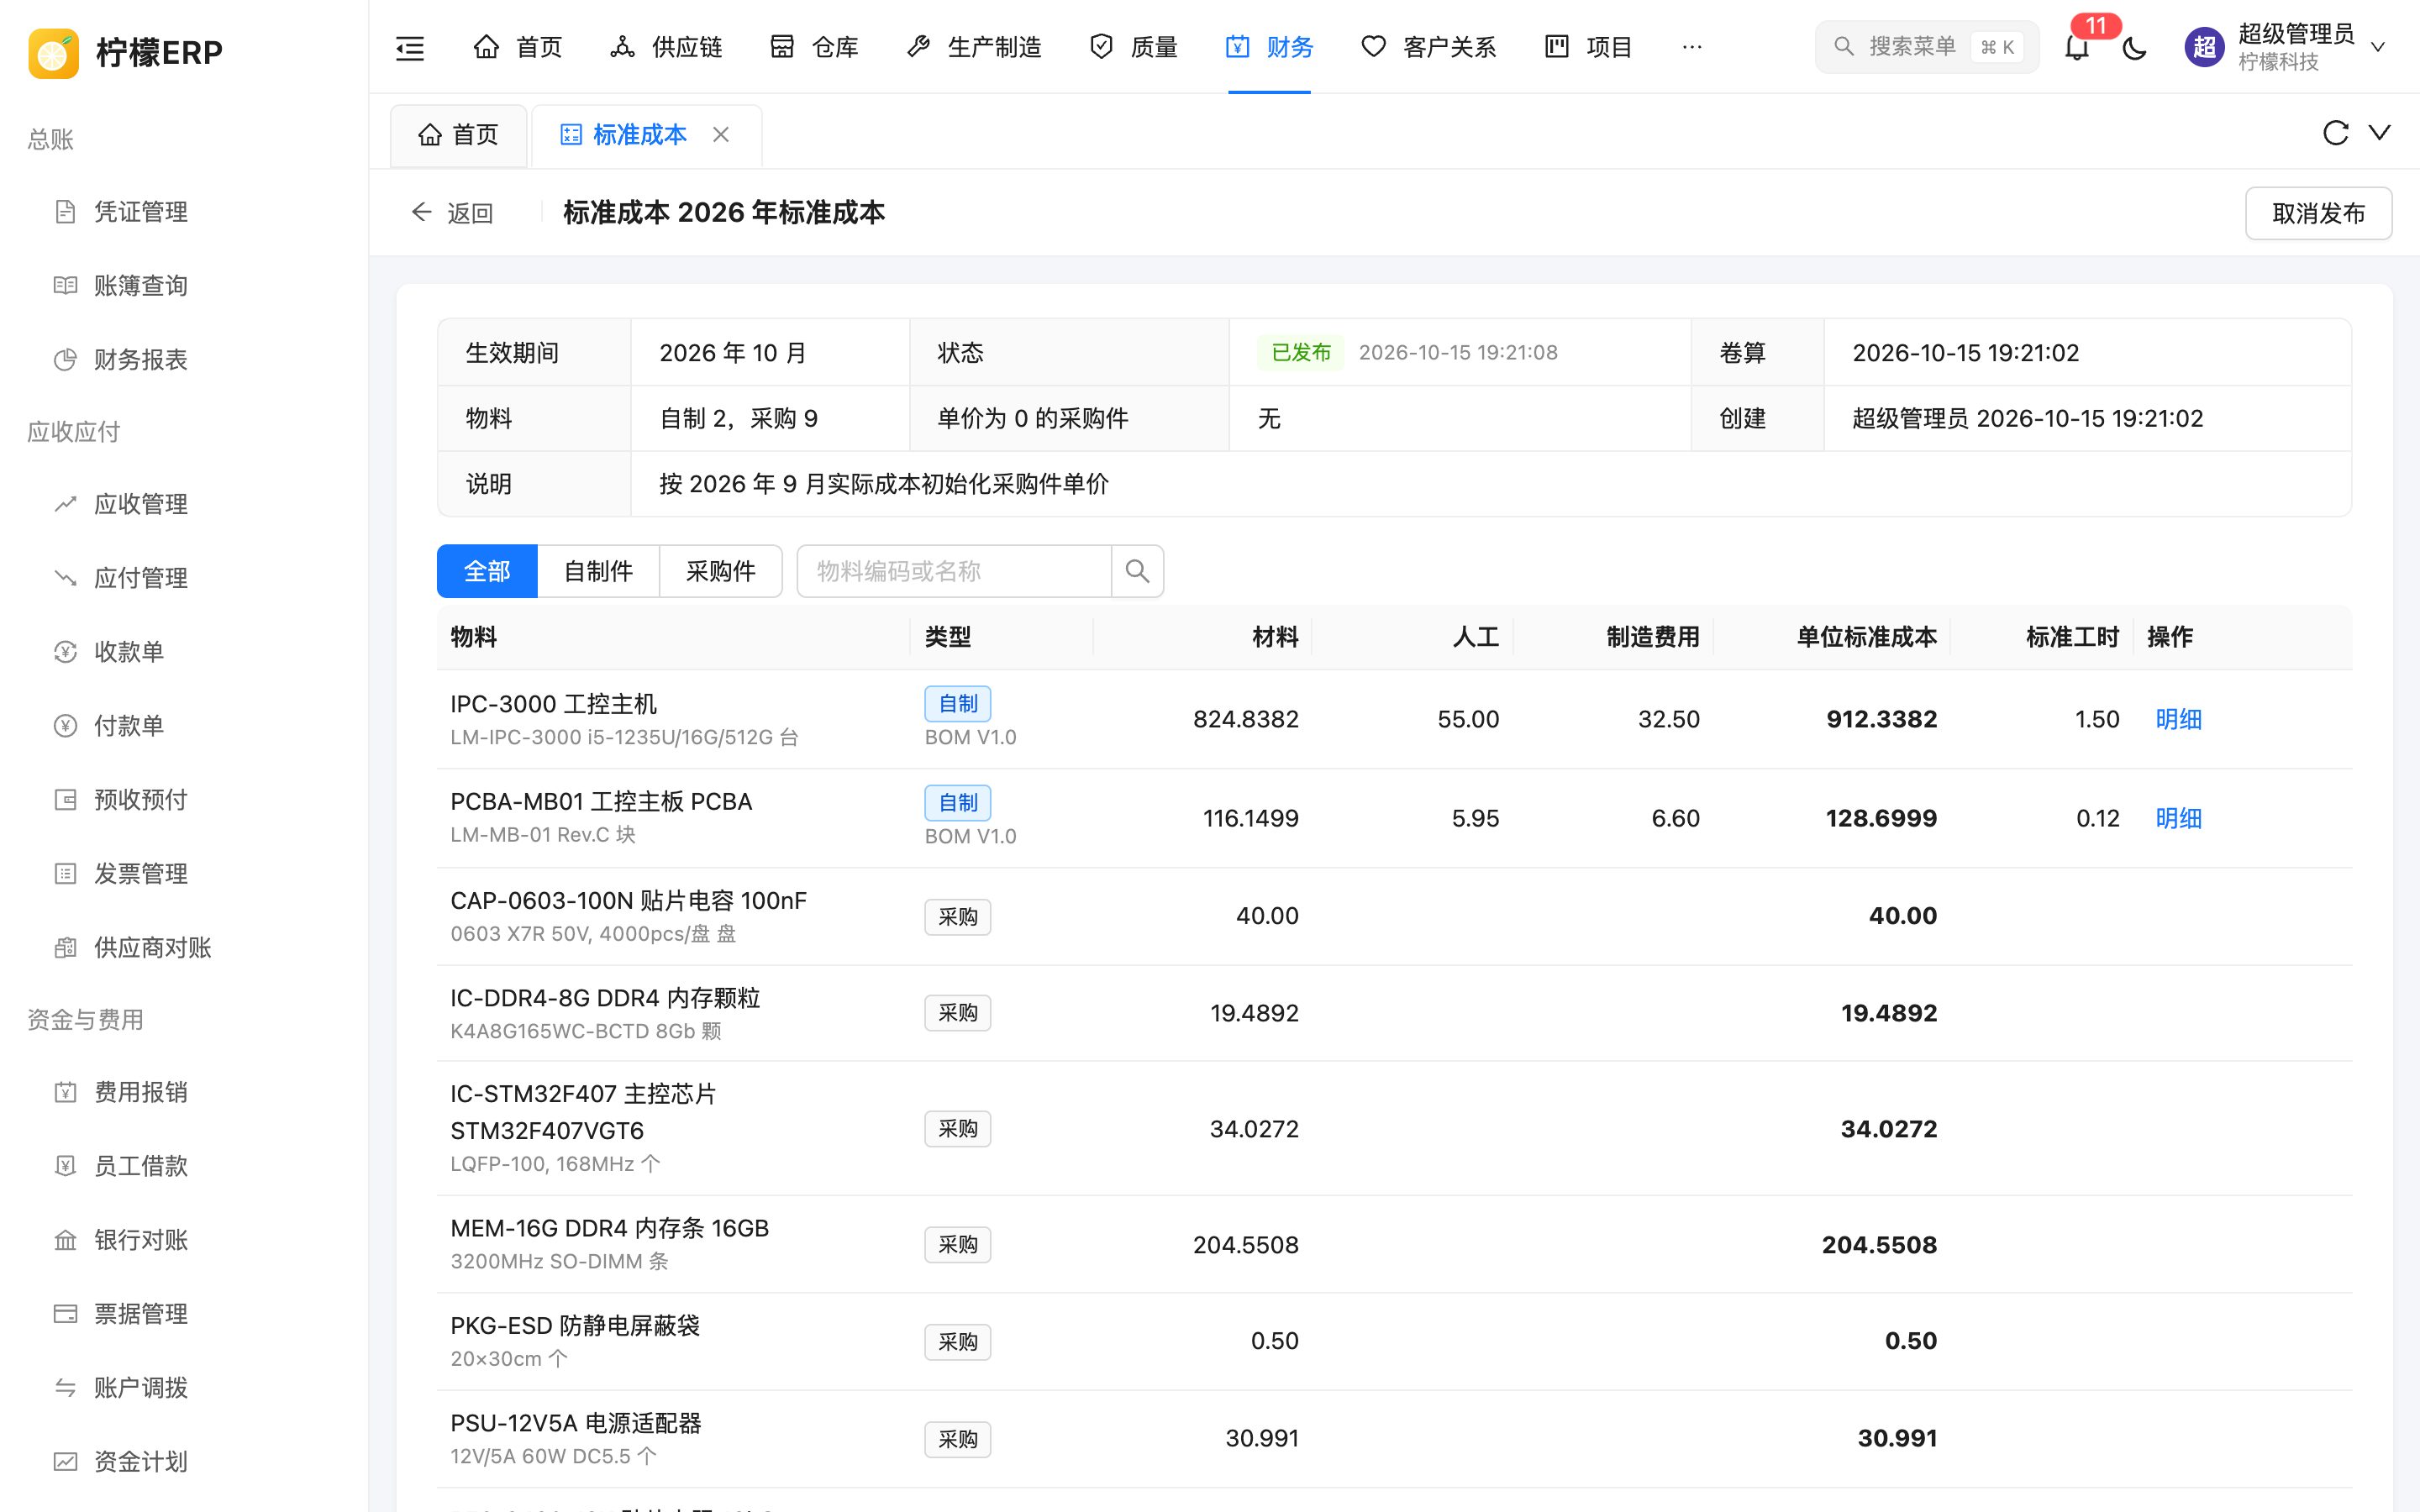Screen dimensions: 2420x1512
Task: Show more menus via ellipsis
Action: 1692,47
